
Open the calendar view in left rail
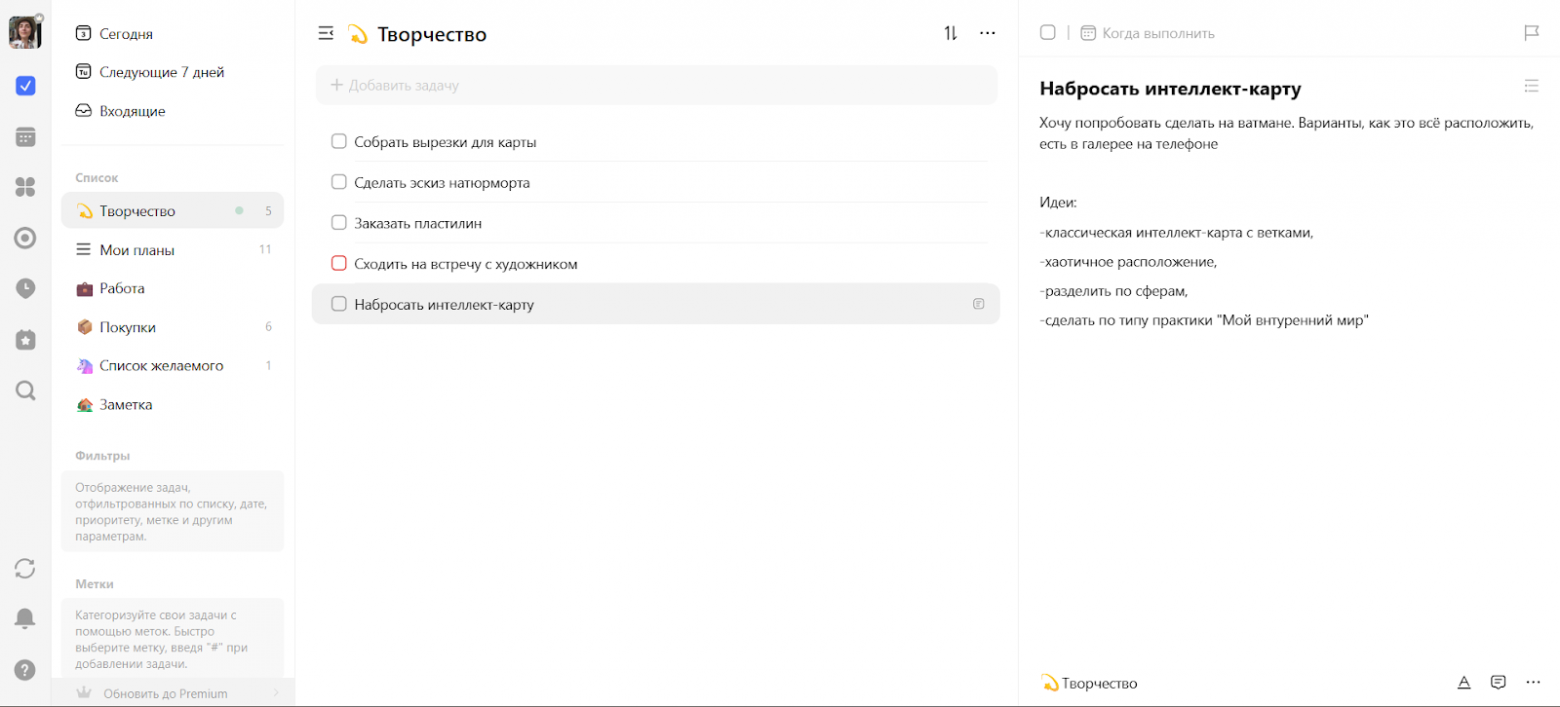click(26, 137)
